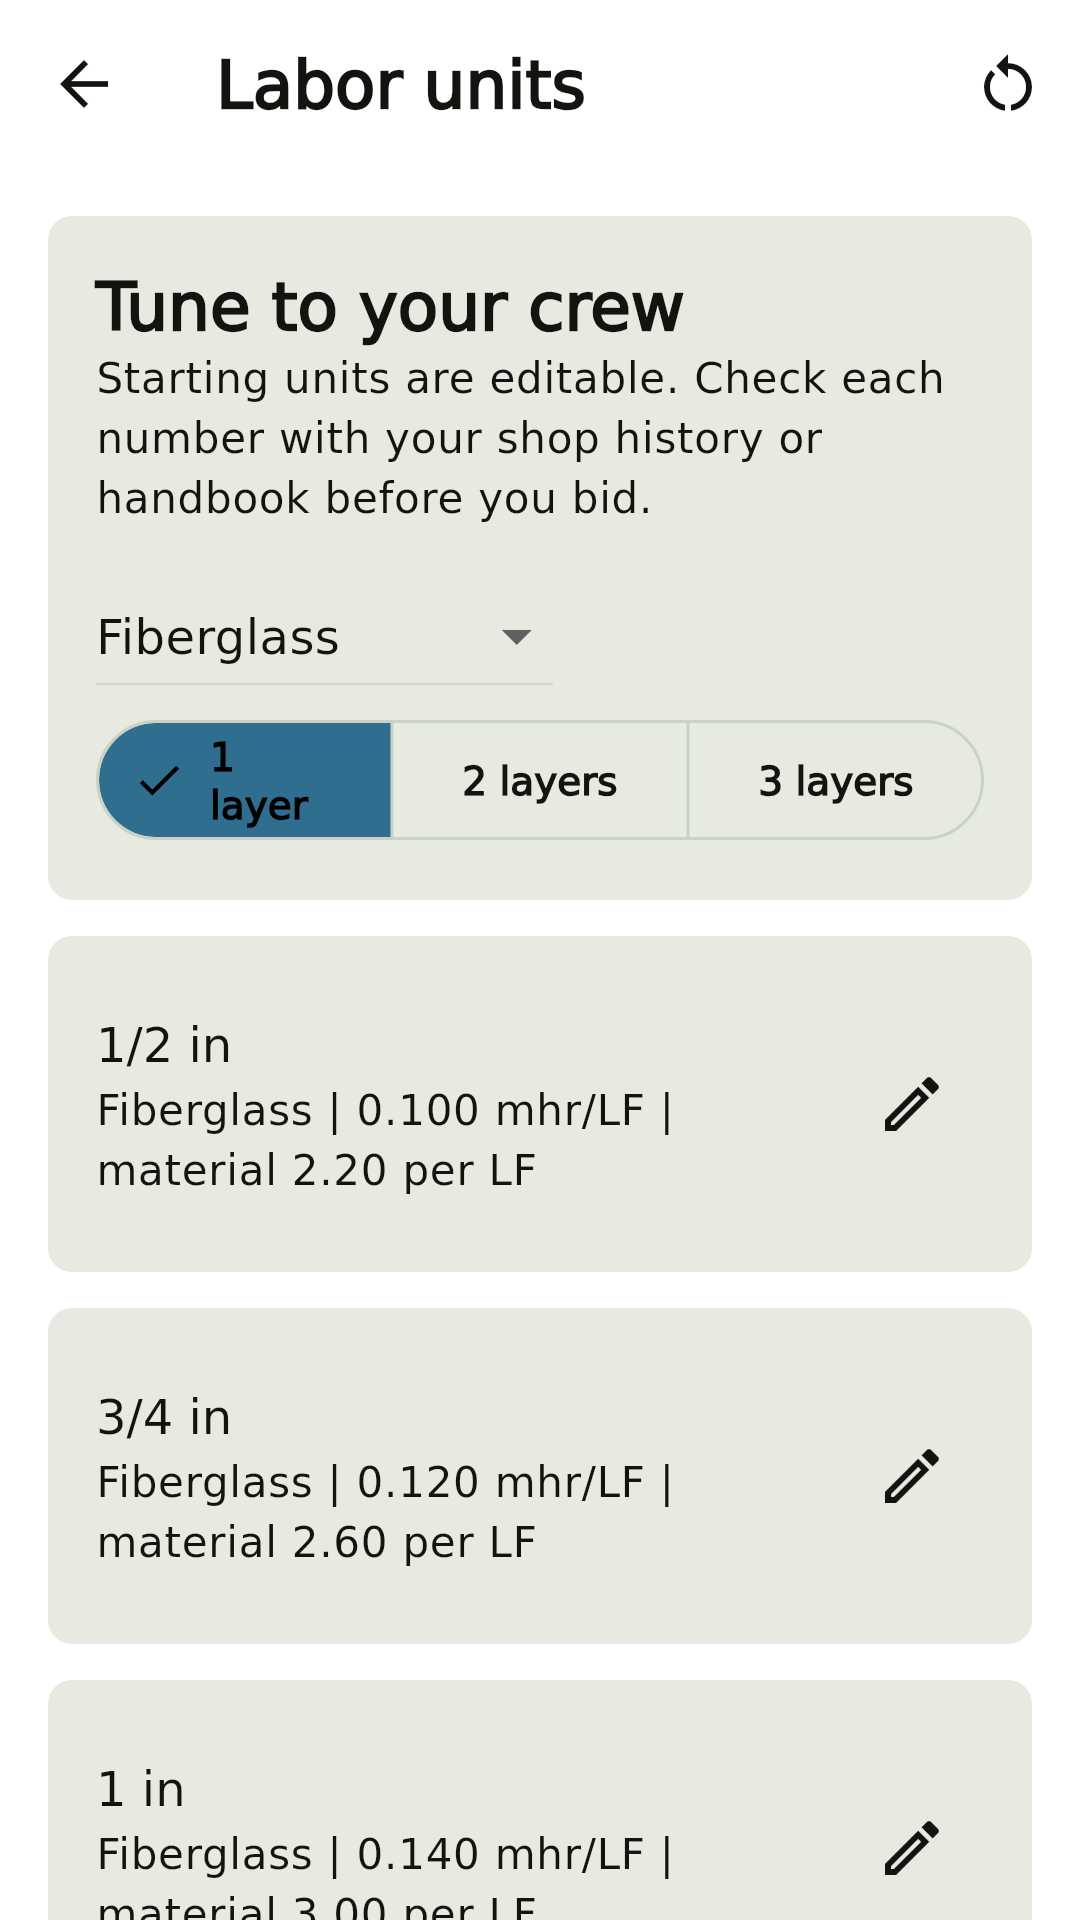Edit the 1 in fiberglass unit
The width and height of the screenshot is (1080, 1920).
coord(912,1848)
